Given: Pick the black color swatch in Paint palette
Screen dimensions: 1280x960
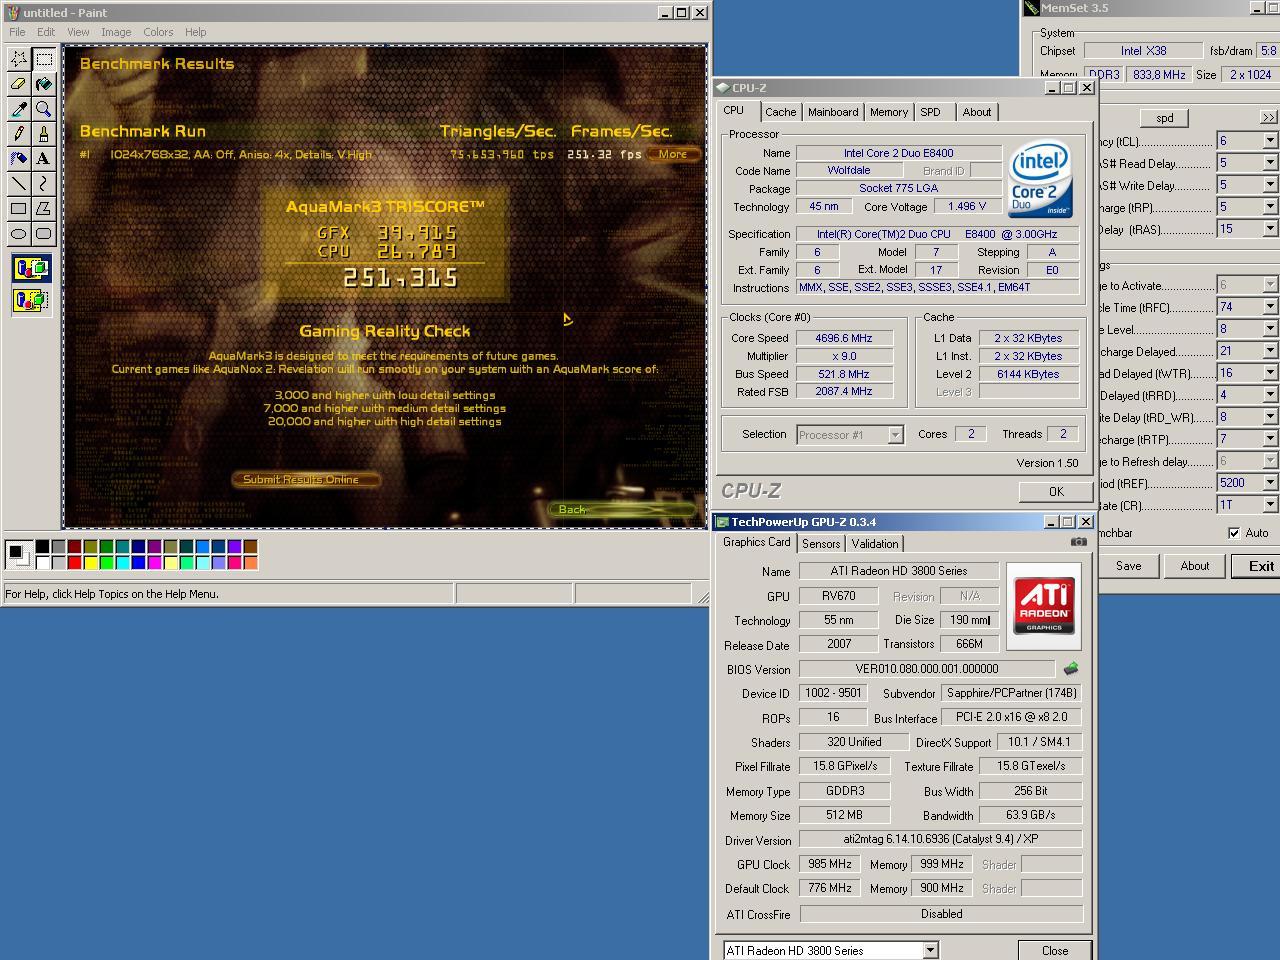Looking at the screenshot, I should pyautogui.click(x=43, y=546).
